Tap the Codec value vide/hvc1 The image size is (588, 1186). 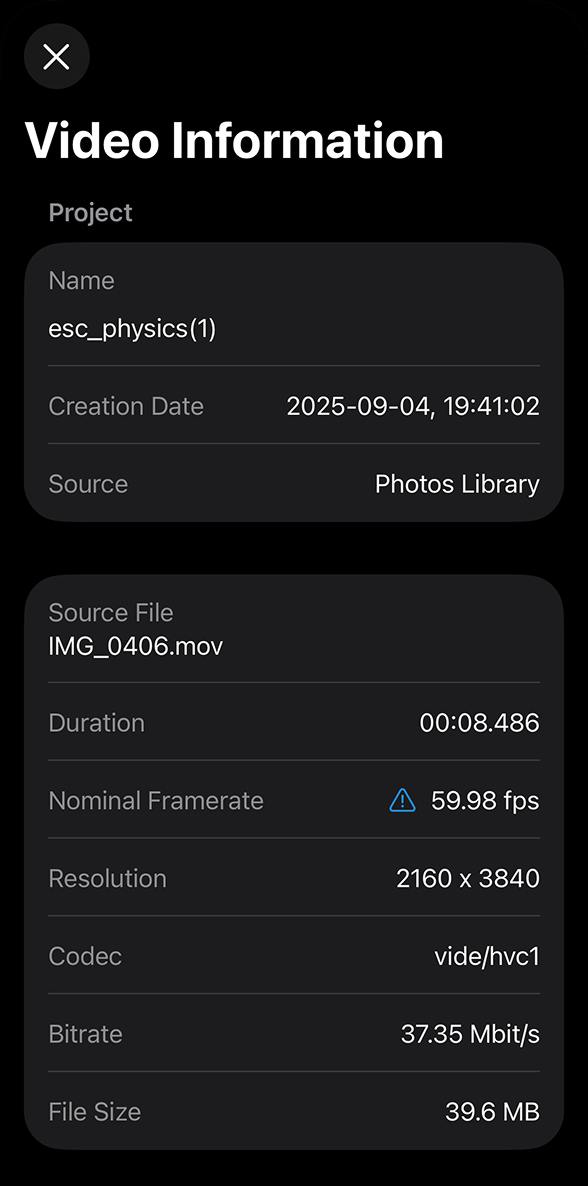(487, 956)
